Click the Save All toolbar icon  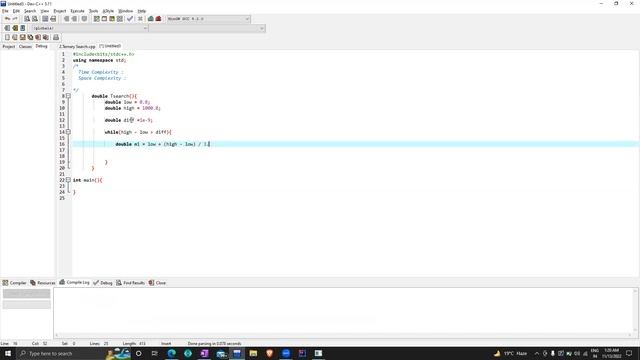point(30,37)
